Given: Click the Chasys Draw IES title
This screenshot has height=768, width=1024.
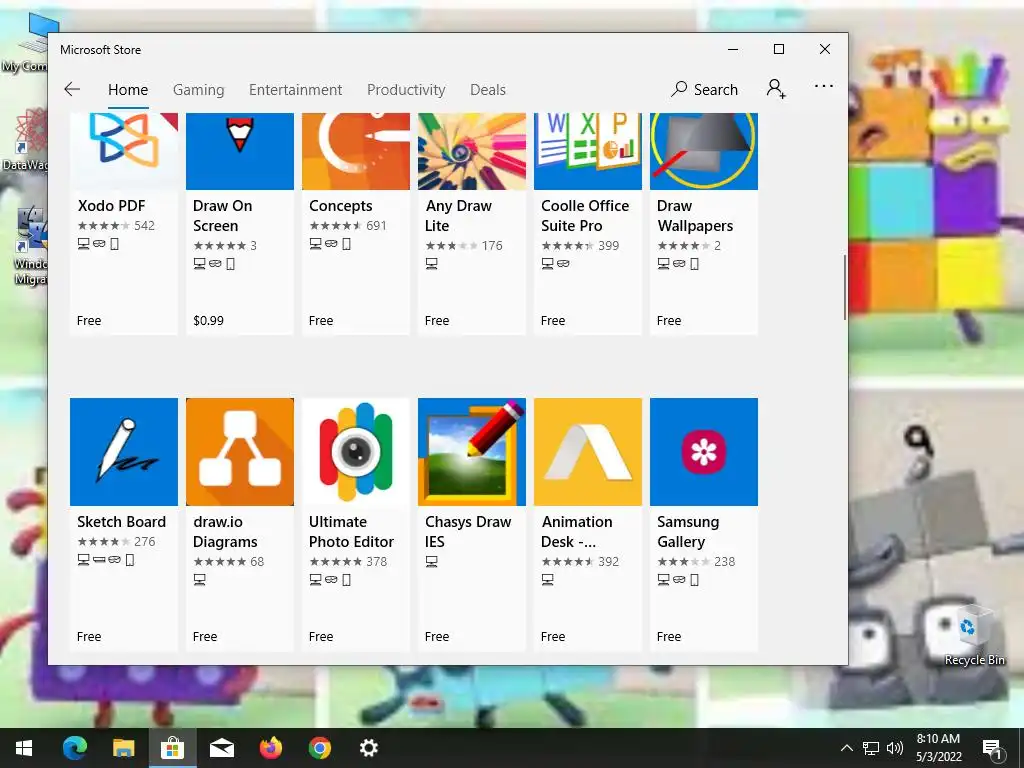Looking at the screenshot, I should click(468, 532).
